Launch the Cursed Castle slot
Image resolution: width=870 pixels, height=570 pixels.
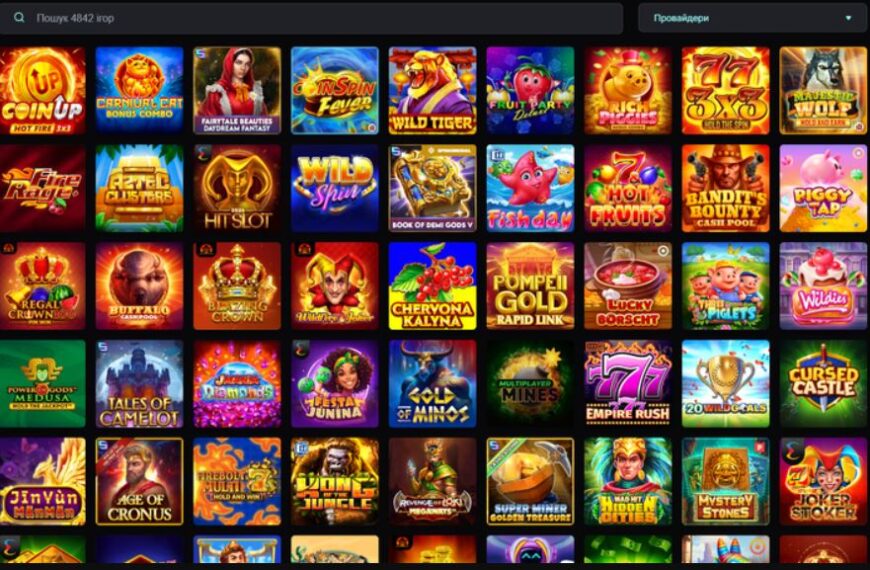(x=823, y=384)
